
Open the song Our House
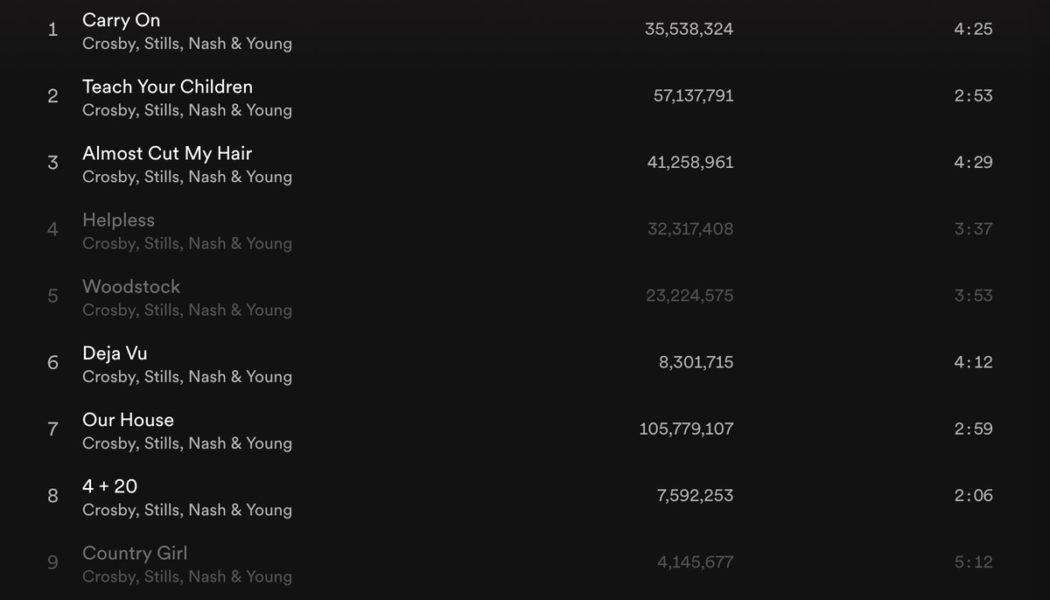pos(128,419)
